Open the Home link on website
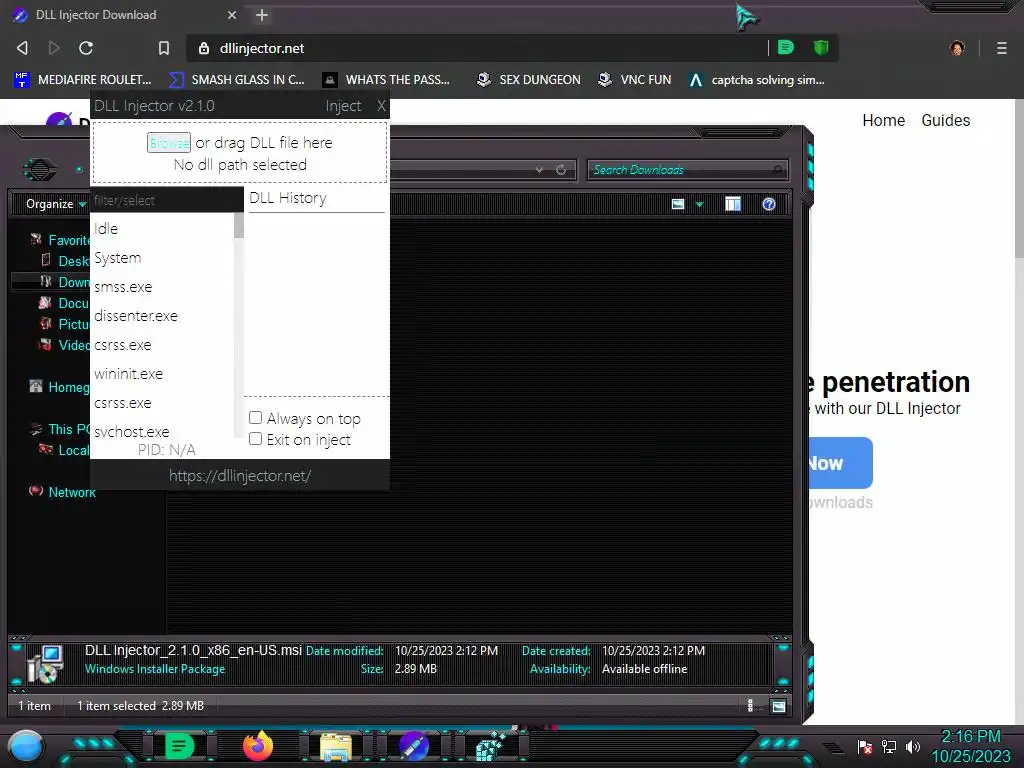The width and height of the screenshot is (1024, 768). [x=884, y=120]
